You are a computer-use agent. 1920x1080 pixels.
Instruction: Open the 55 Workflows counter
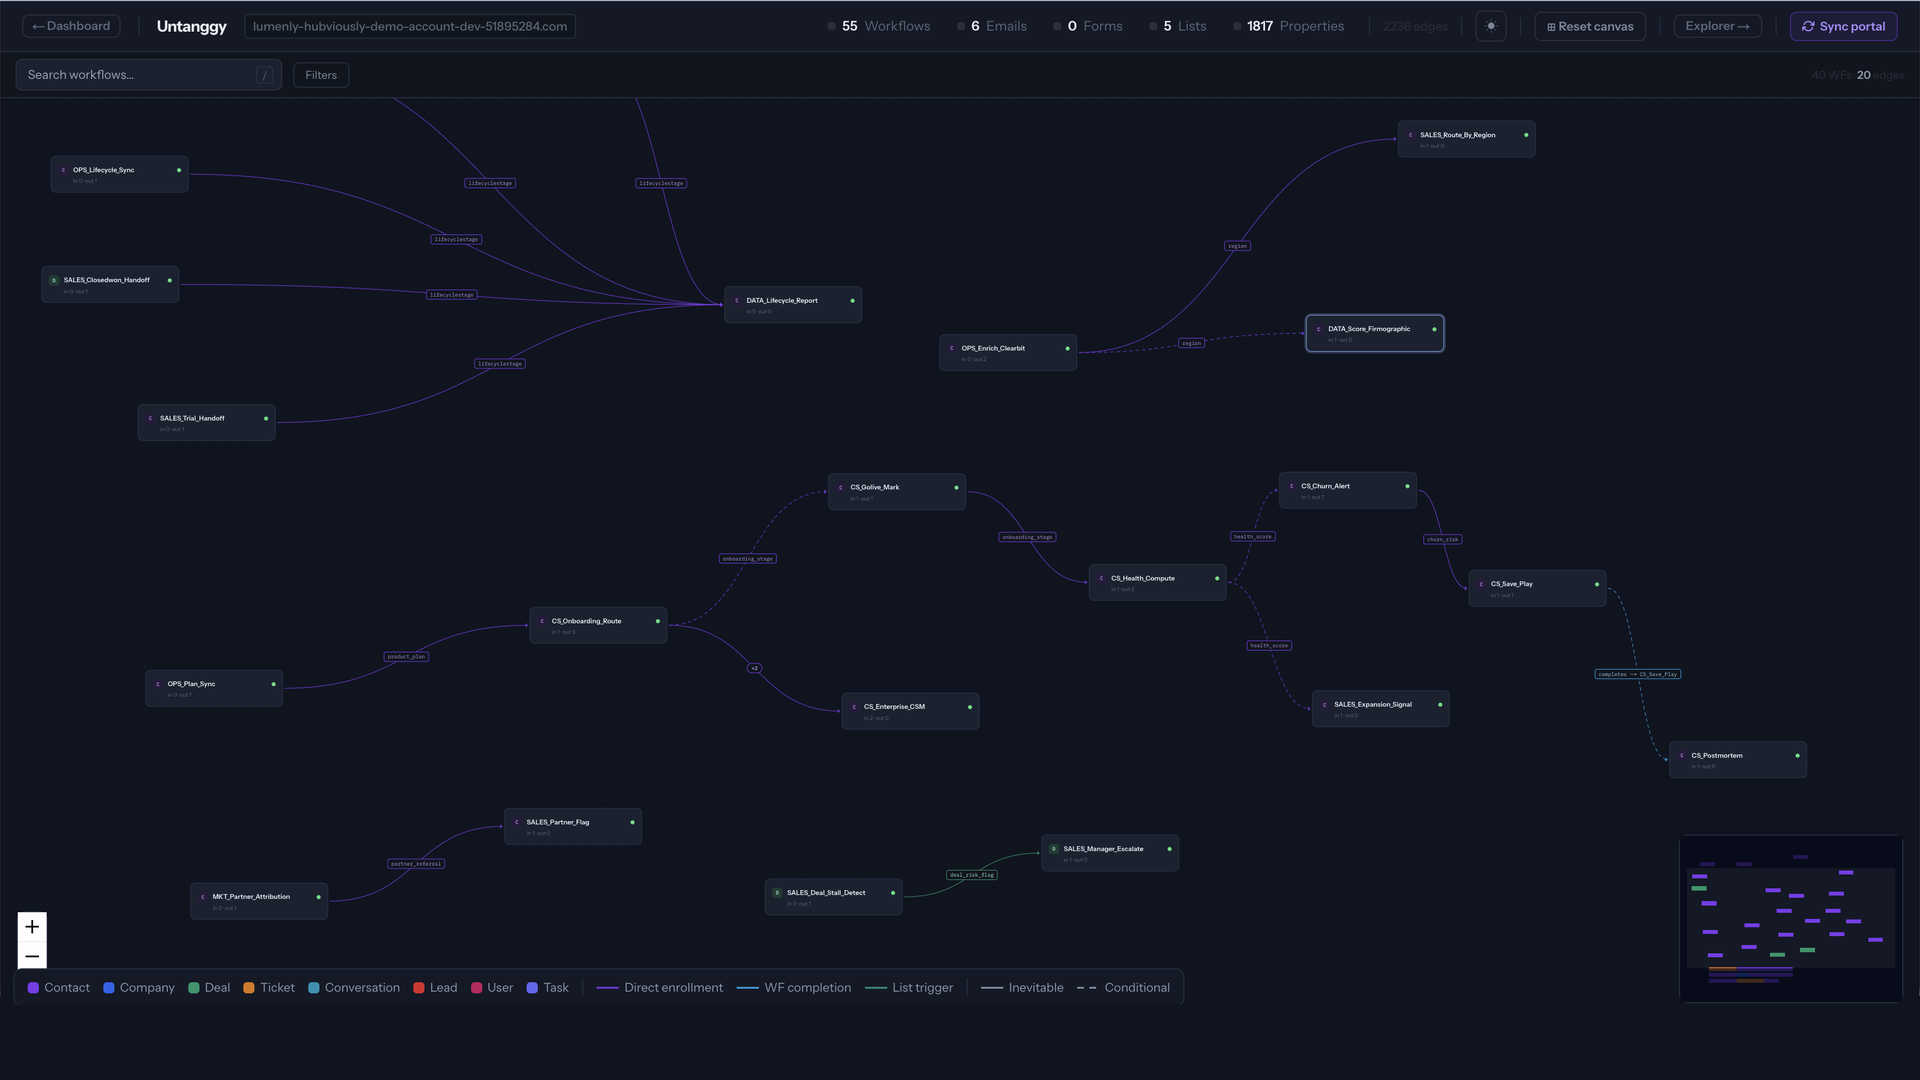pos(879,26)
